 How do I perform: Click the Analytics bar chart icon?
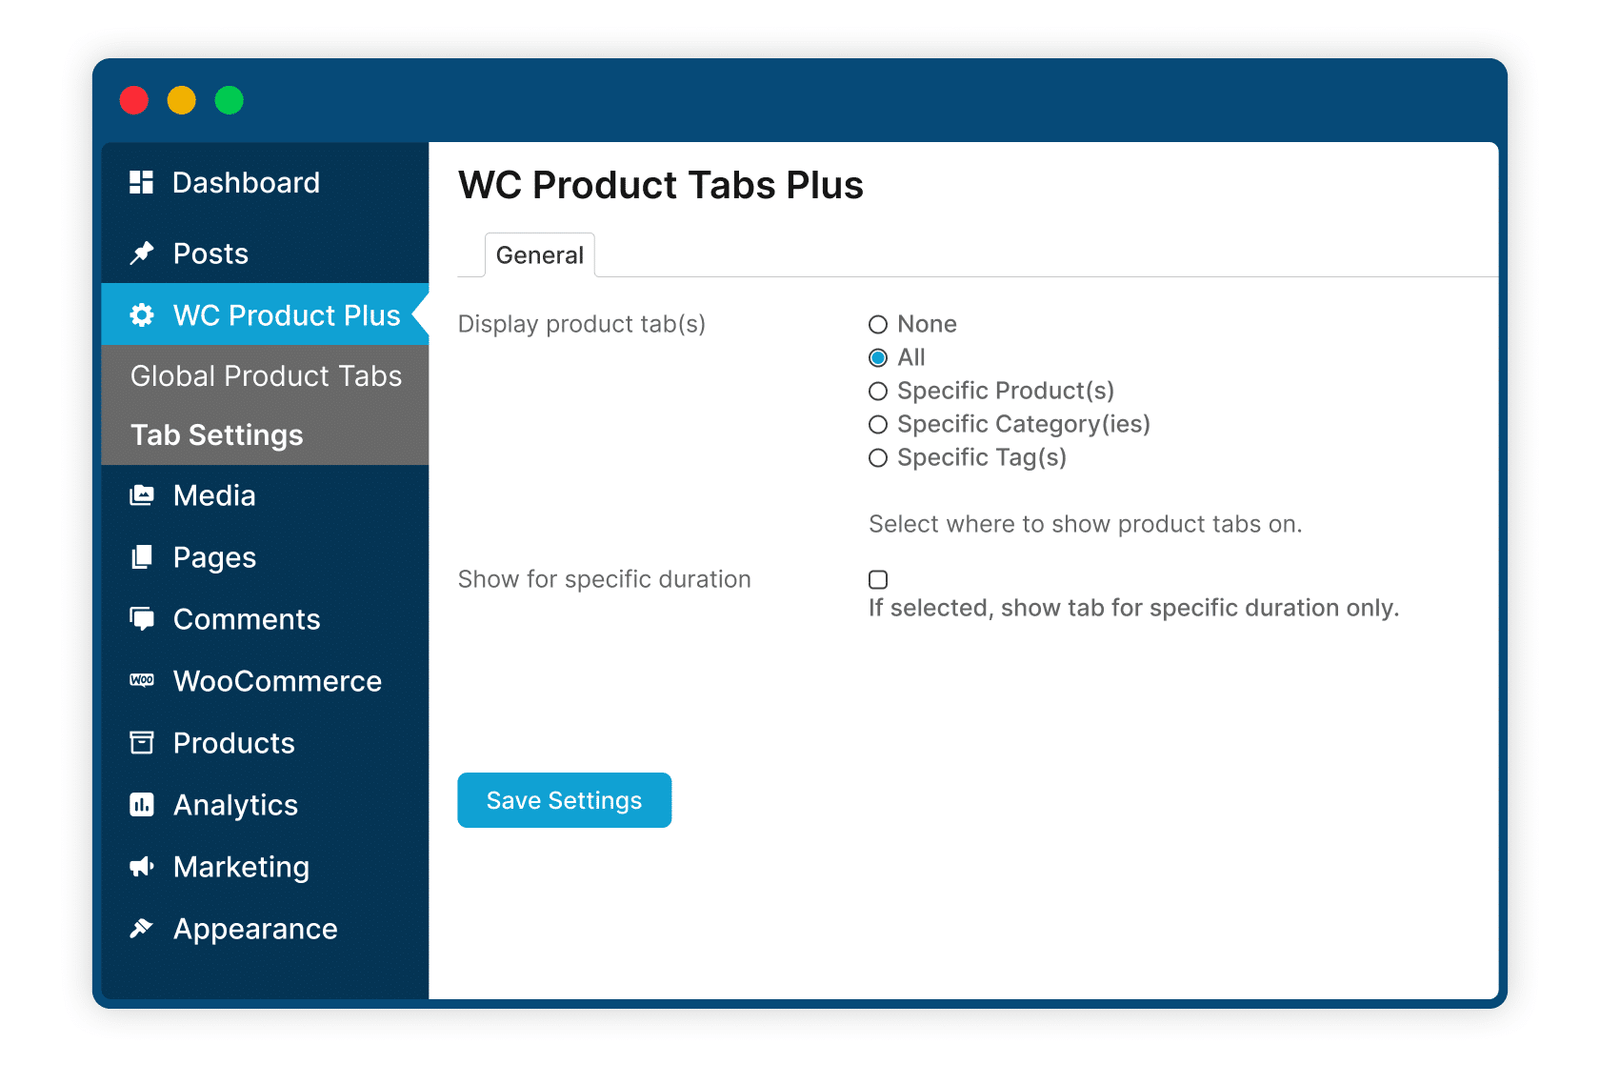[142, 804]
